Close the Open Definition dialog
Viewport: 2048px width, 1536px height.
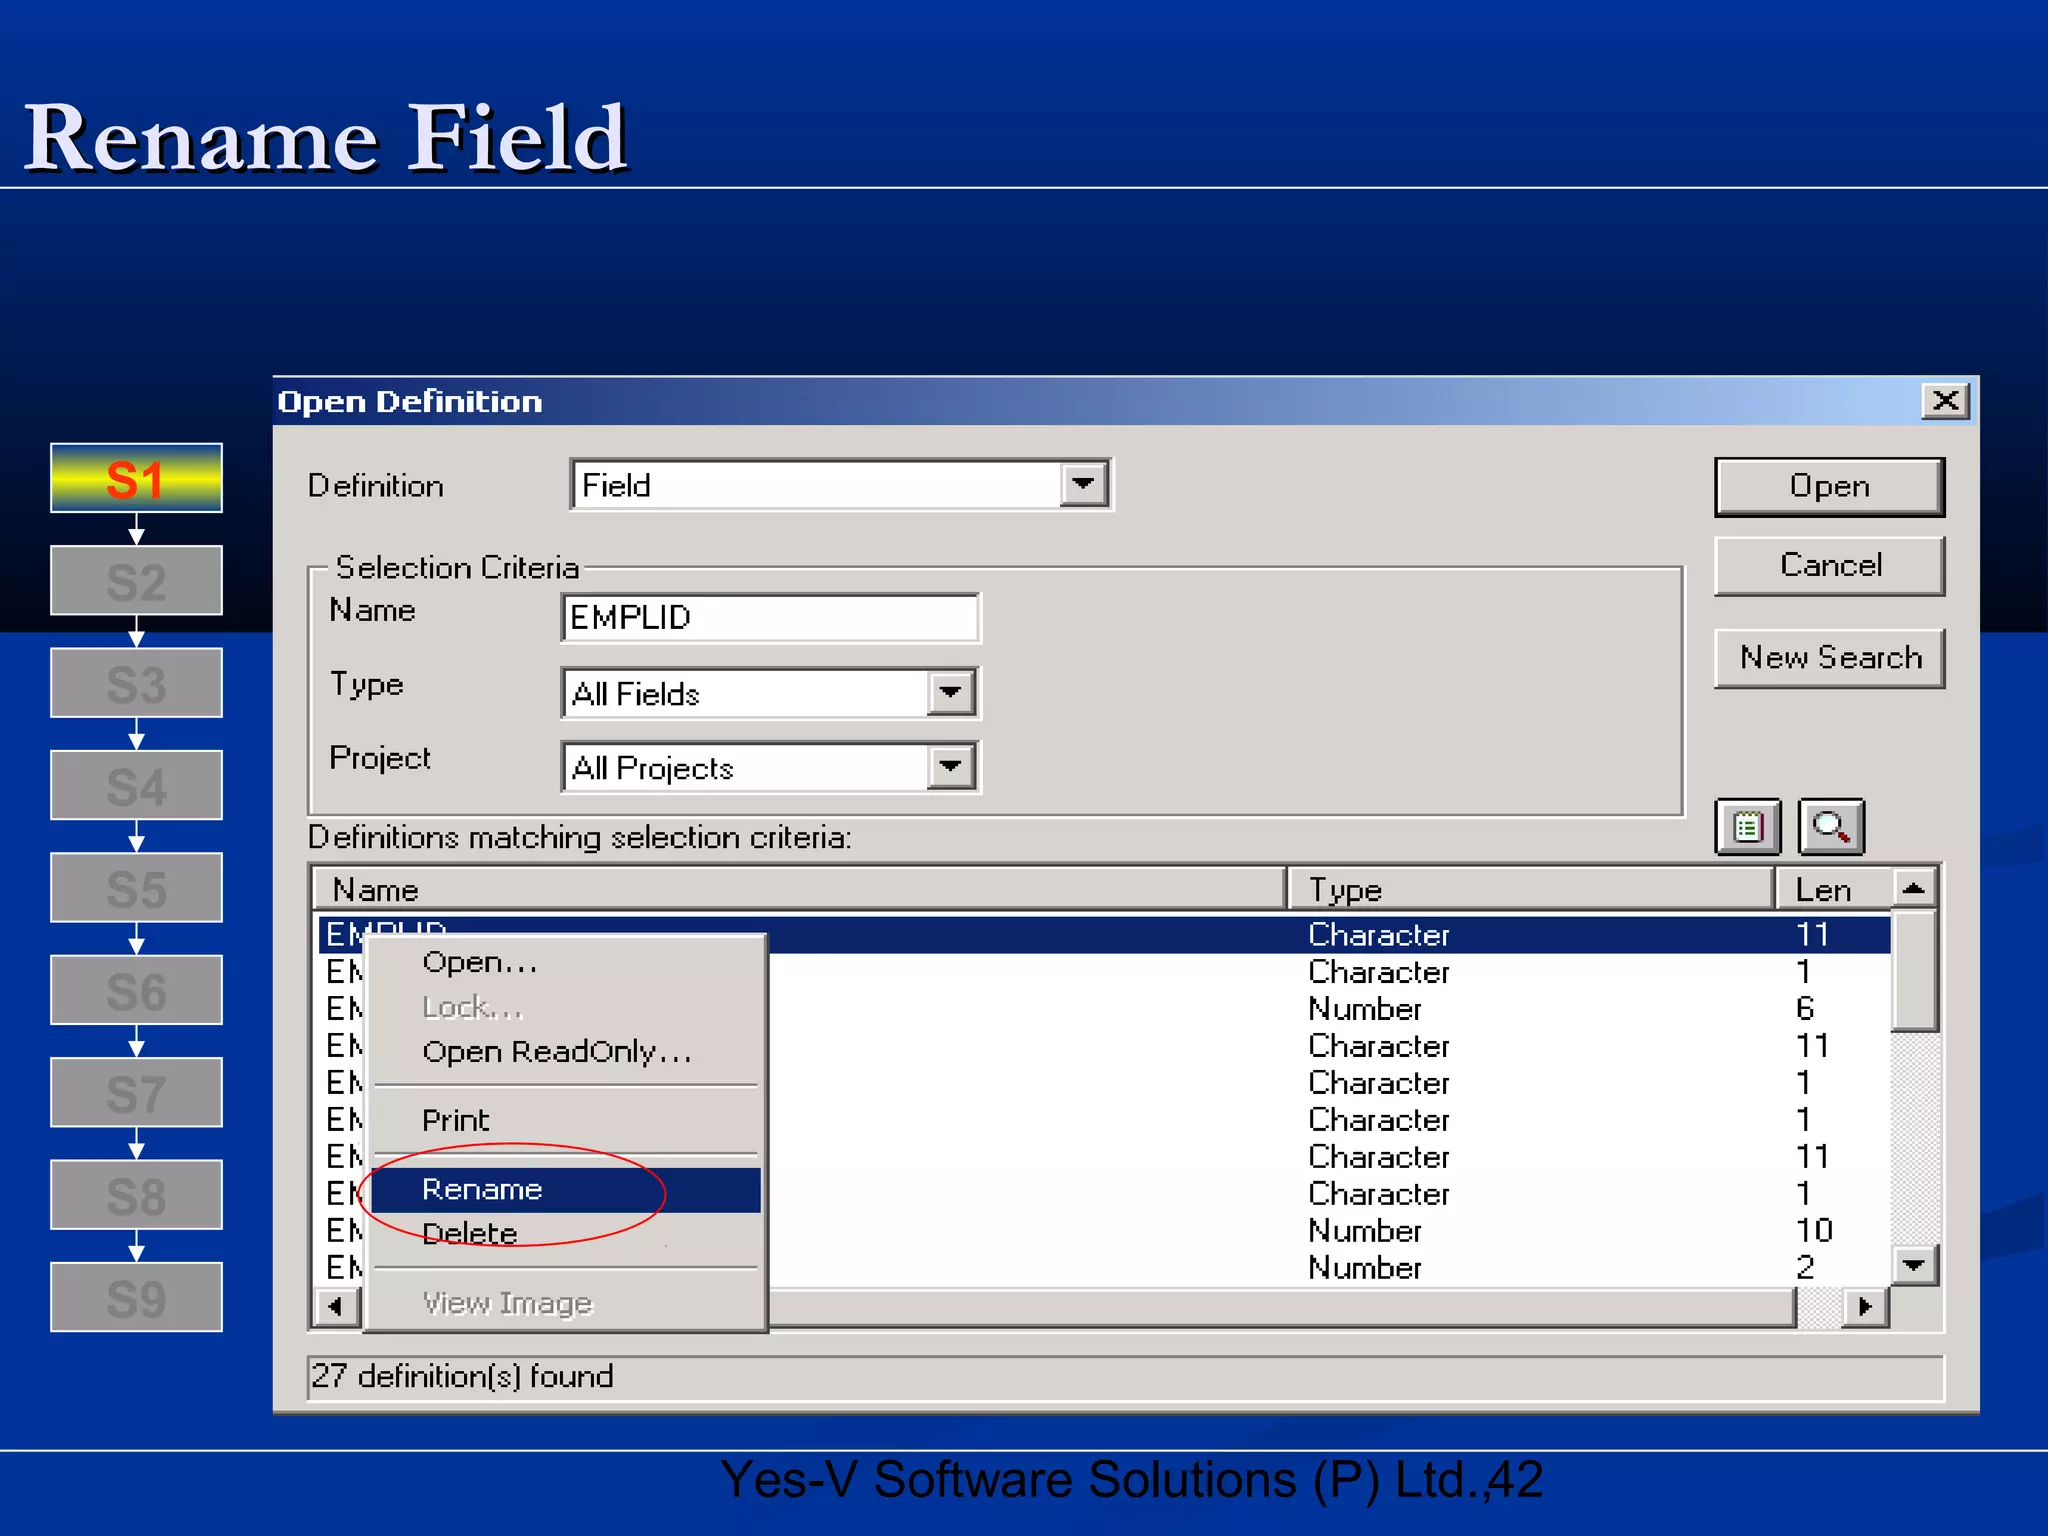[1945, 401]
